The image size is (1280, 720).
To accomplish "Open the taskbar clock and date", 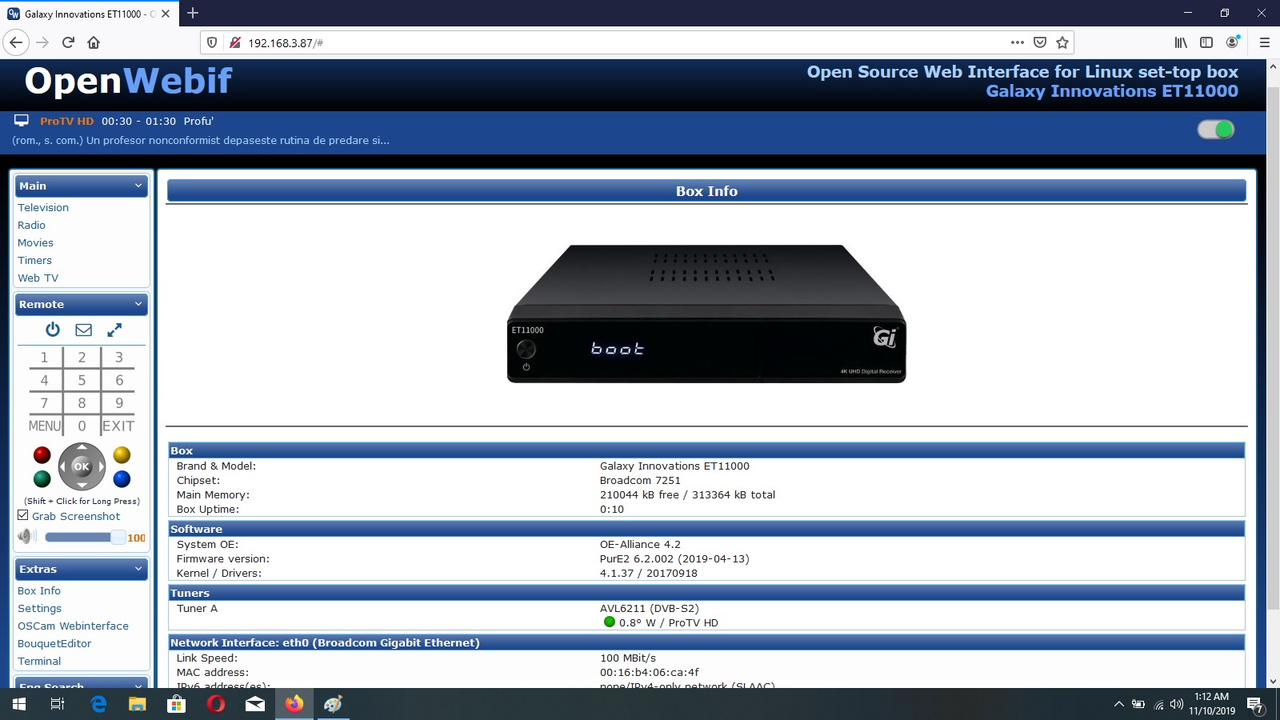I will (x=1212, y=704).
